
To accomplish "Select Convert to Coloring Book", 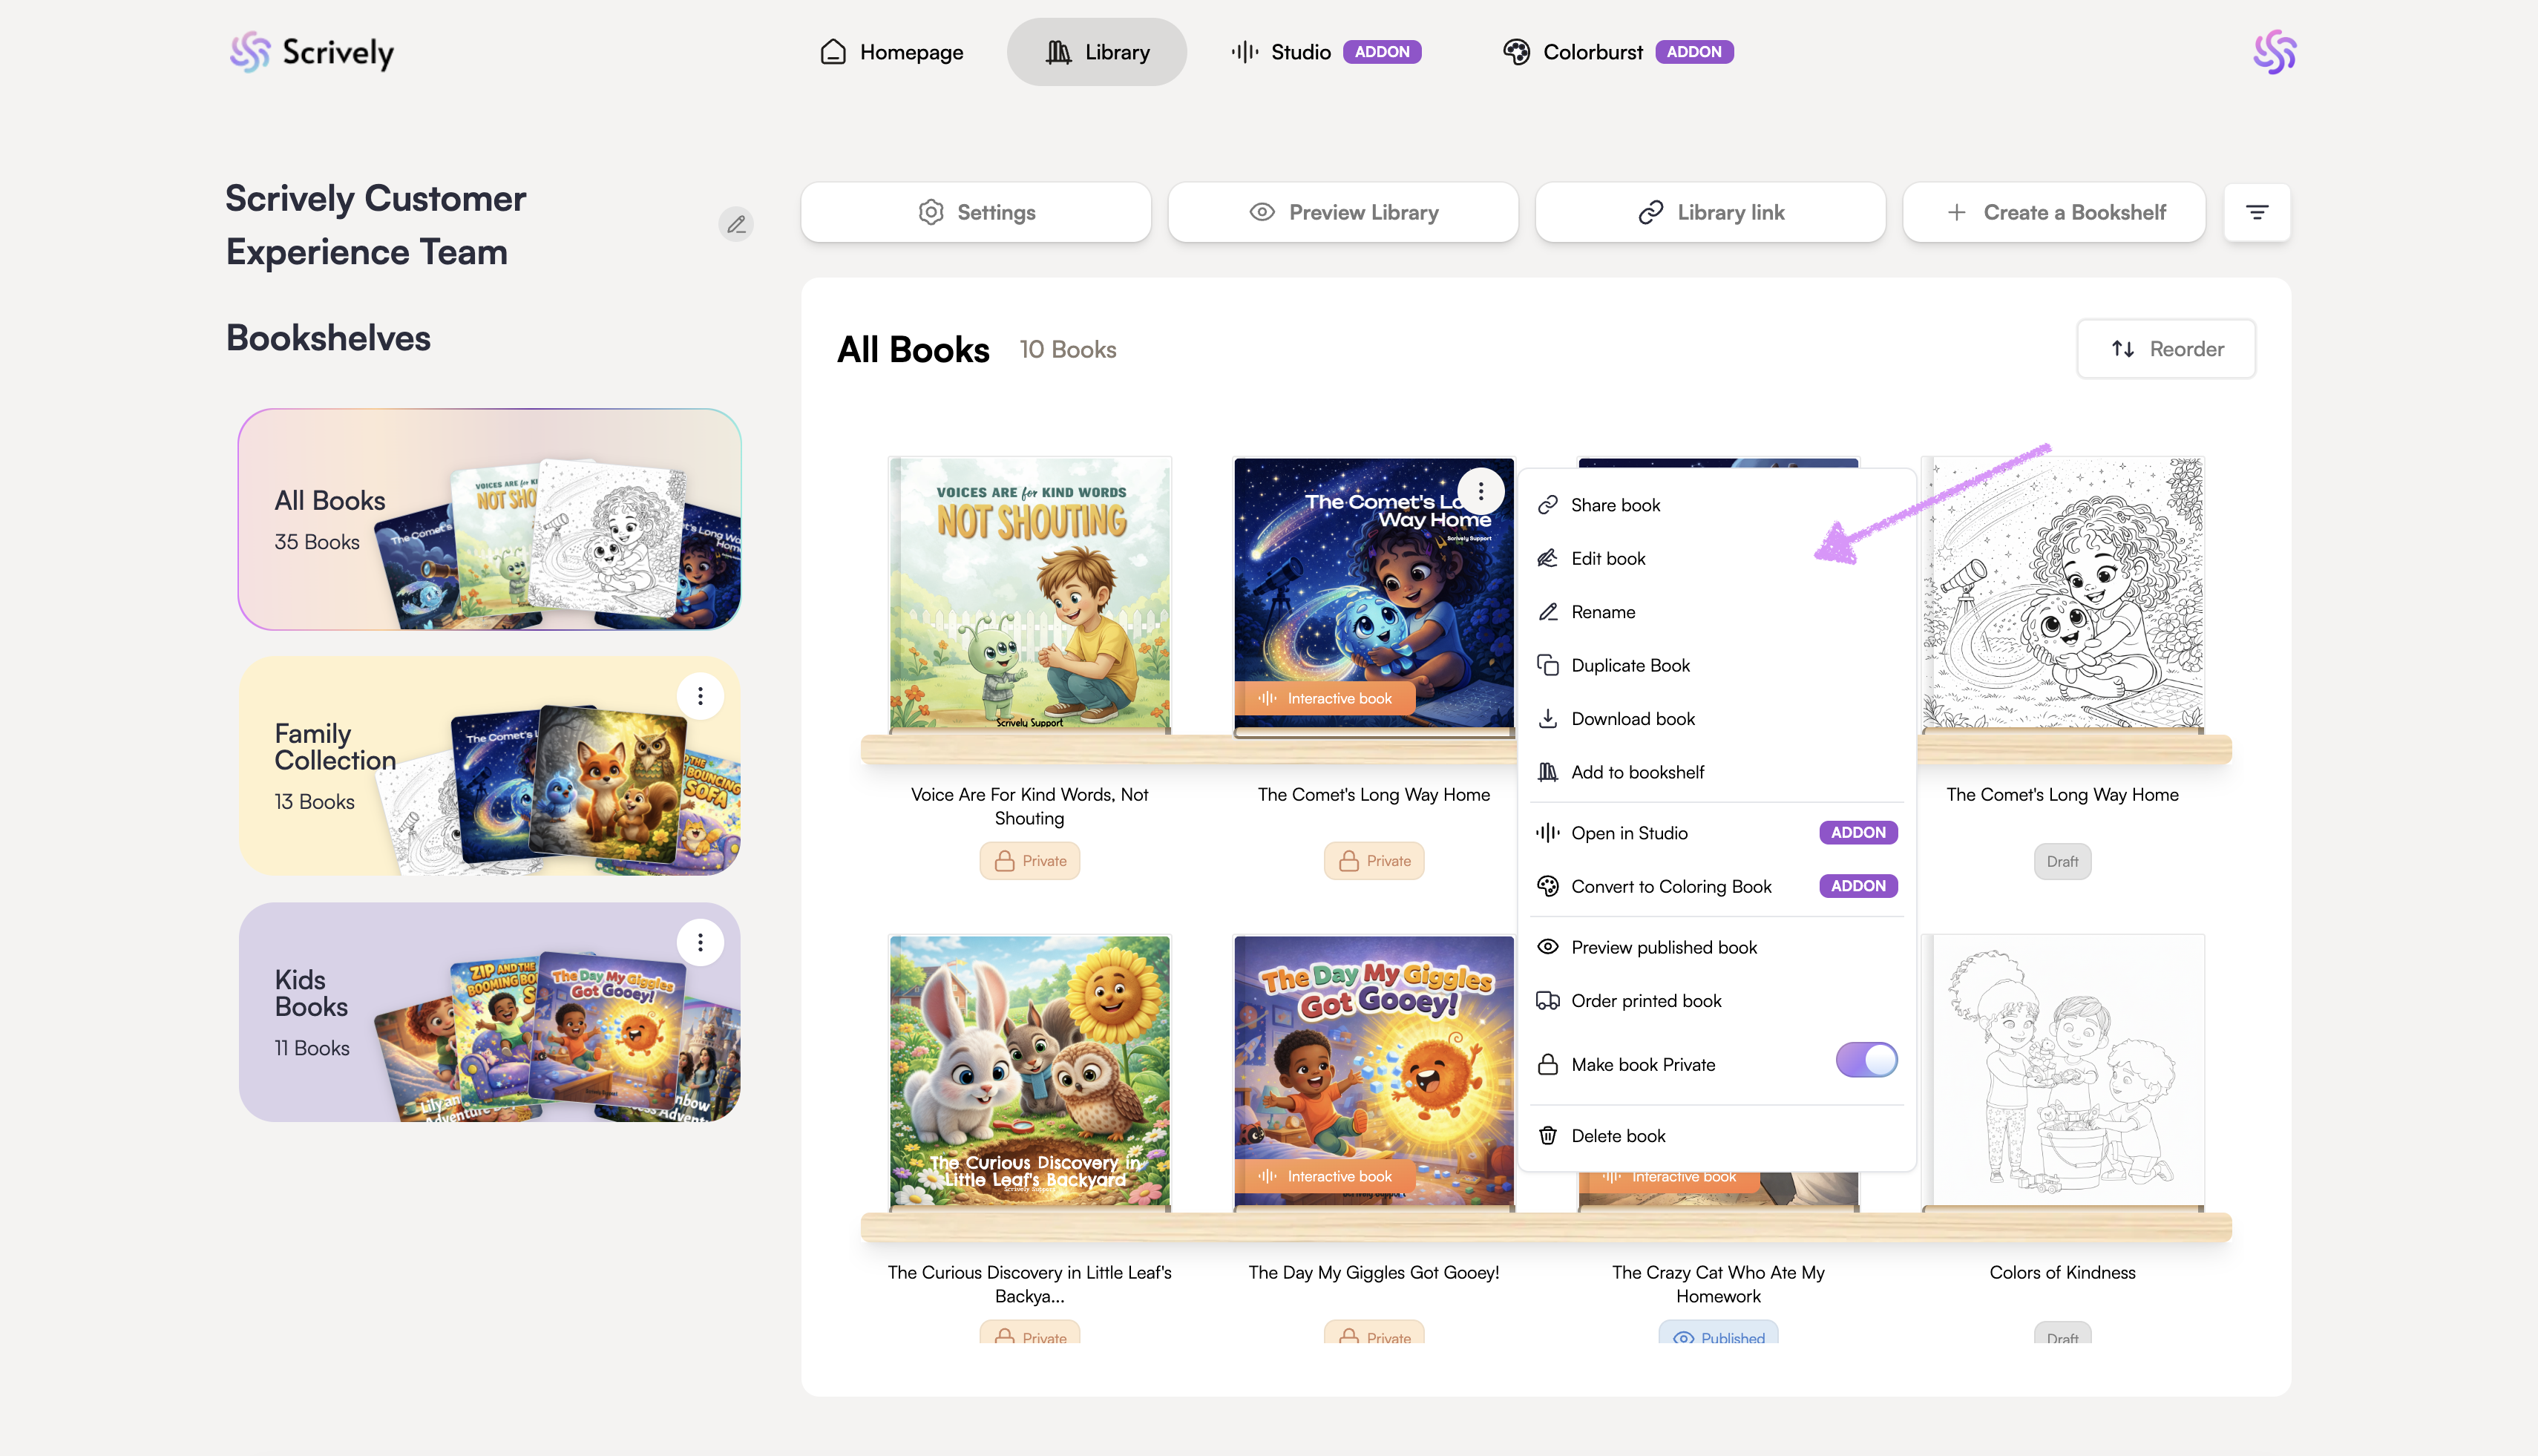I will (x=1670, y=886).
